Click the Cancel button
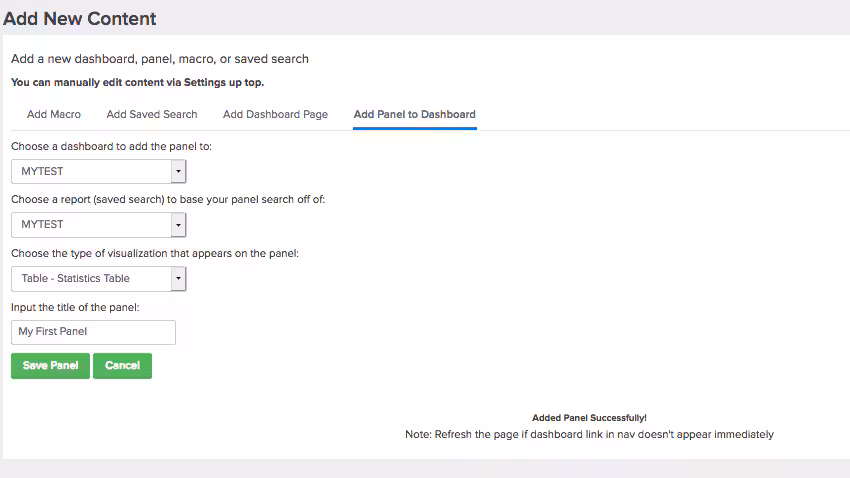The image size is (850, 478). (x=122, y=366)
